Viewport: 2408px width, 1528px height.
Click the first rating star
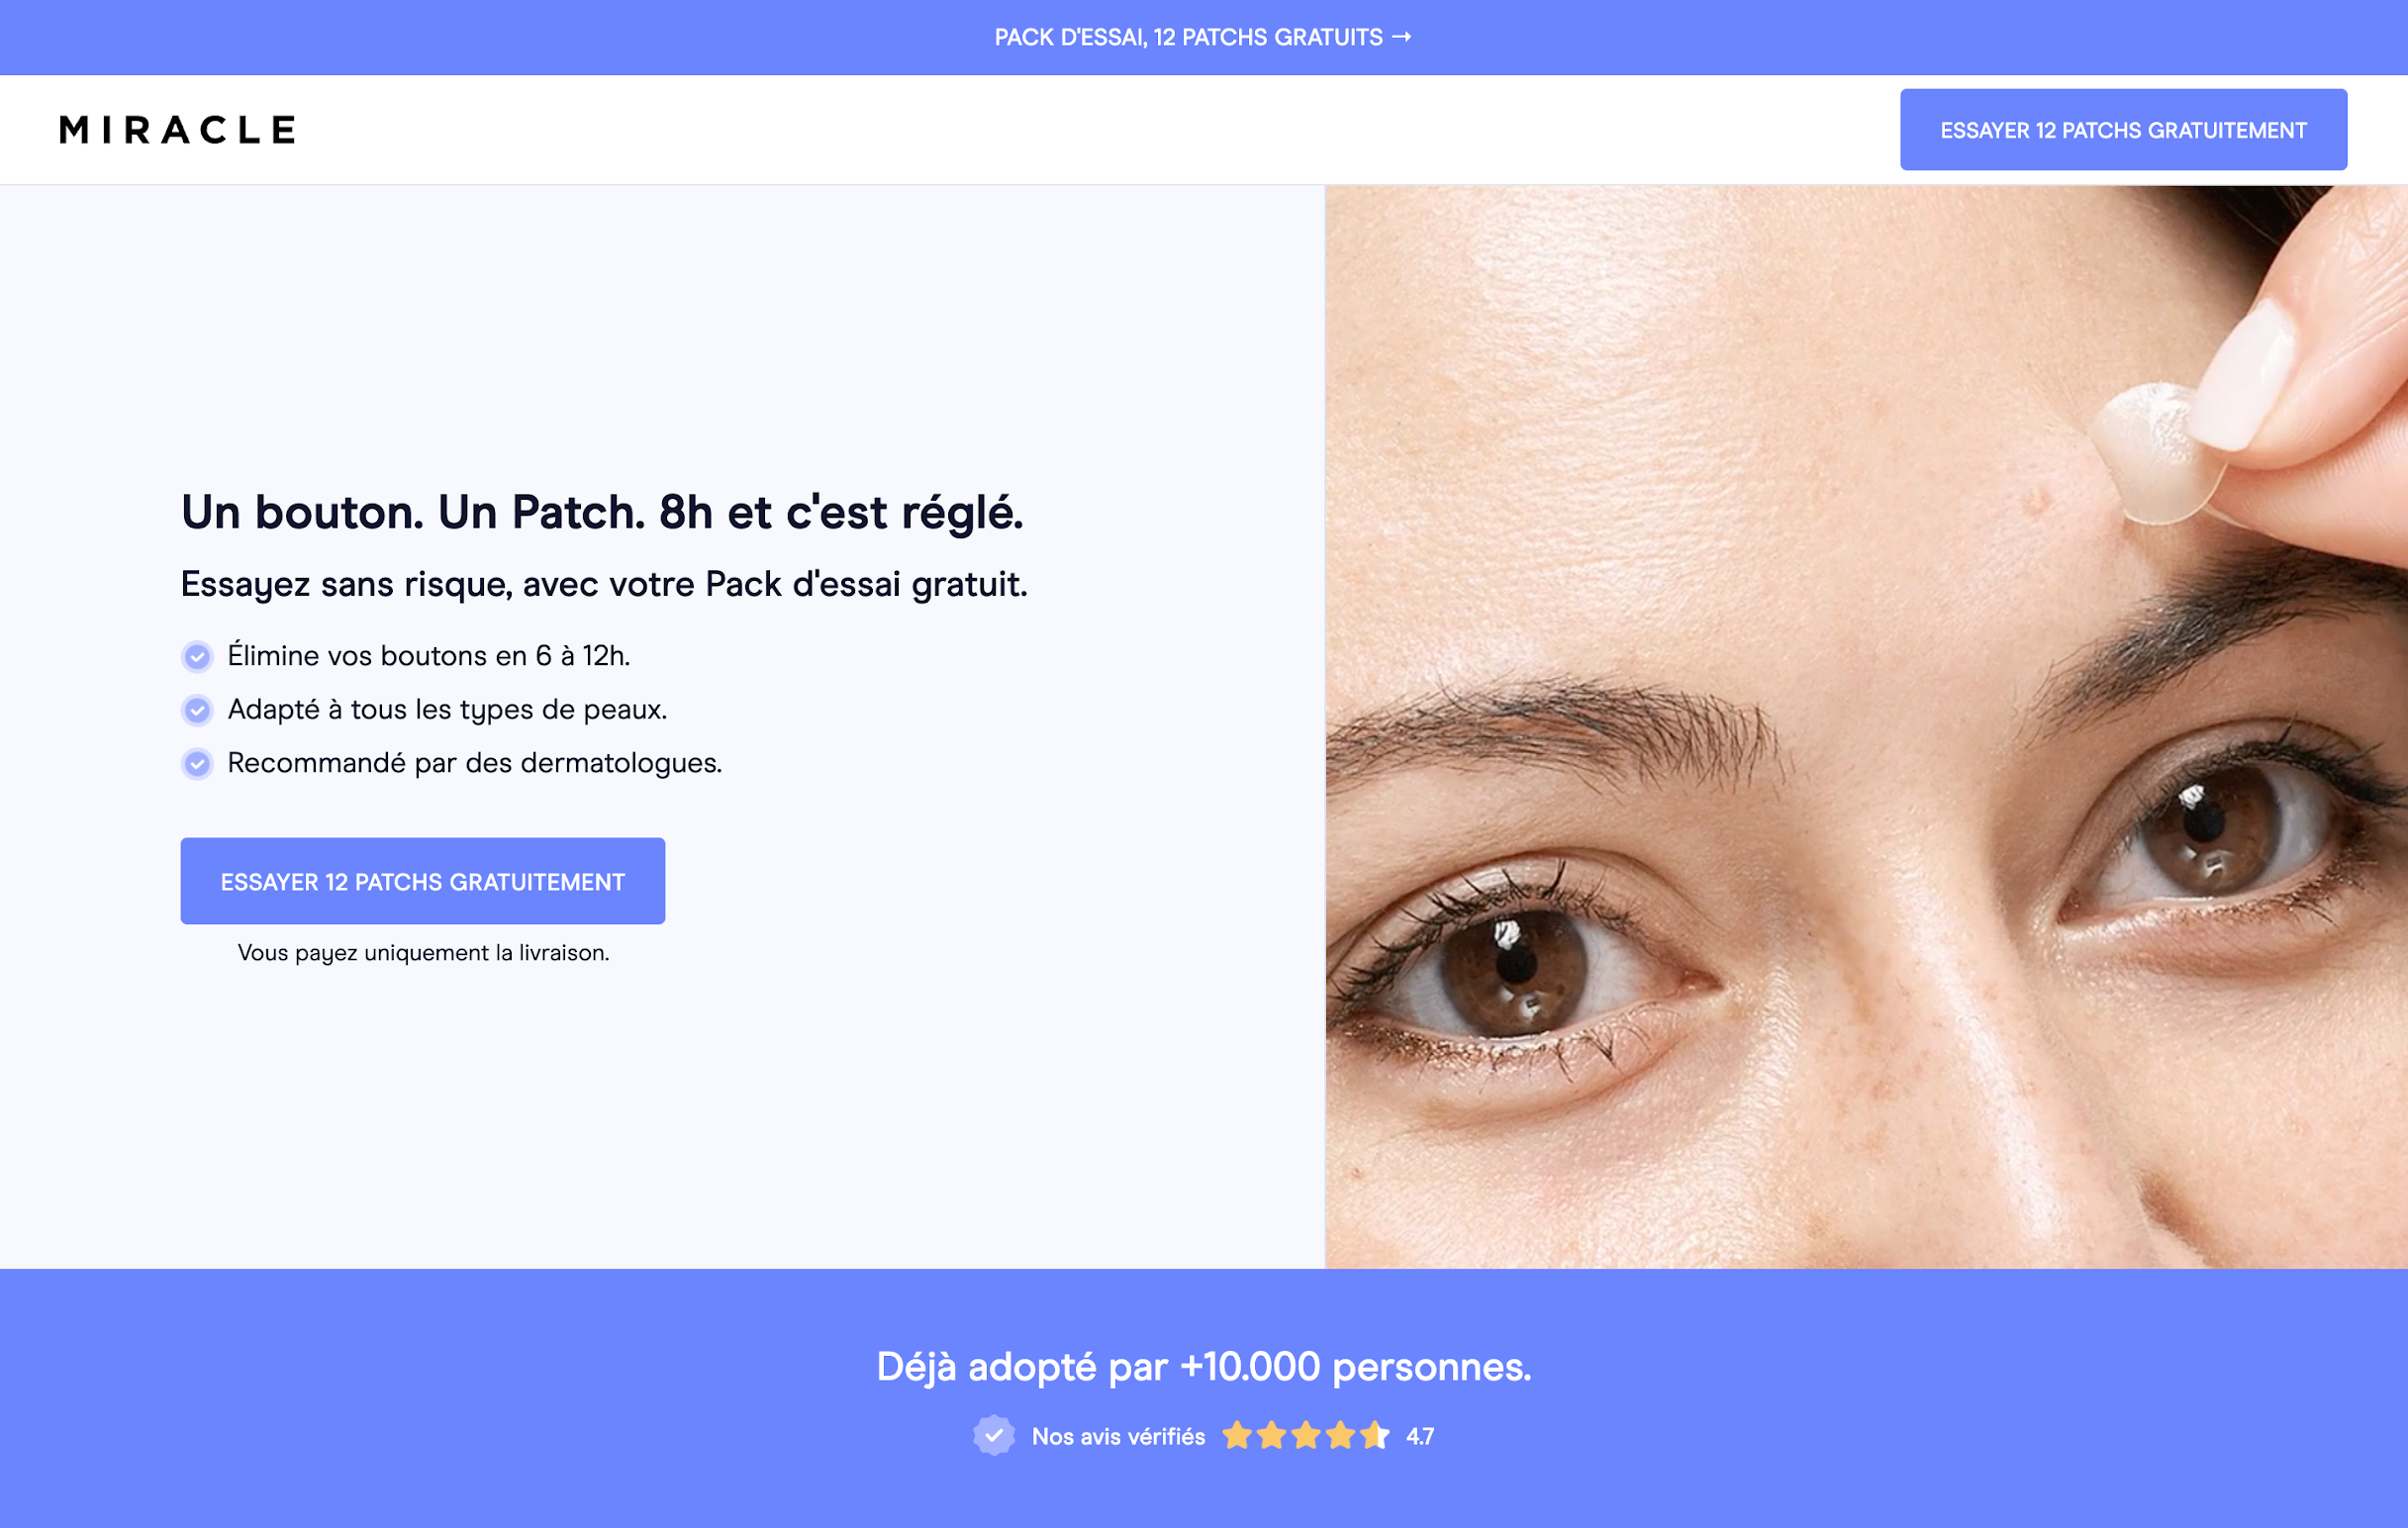coord(1237,1436)
